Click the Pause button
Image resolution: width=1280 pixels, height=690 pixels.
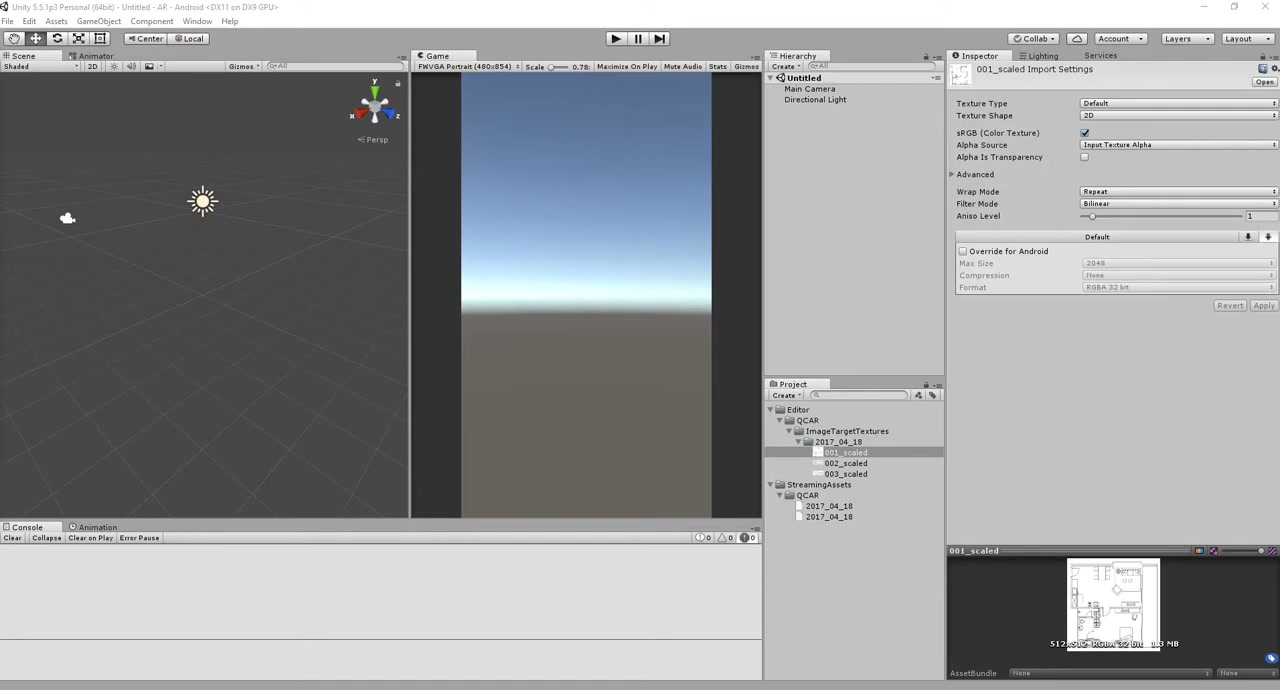point(638,38)
